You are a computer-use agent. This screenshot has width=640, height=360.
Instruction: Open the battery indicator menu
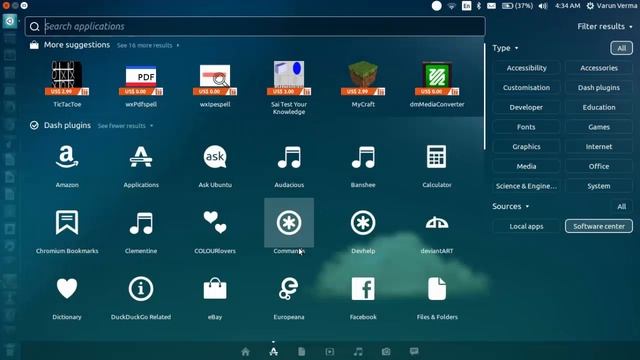[x=517, y=6]
